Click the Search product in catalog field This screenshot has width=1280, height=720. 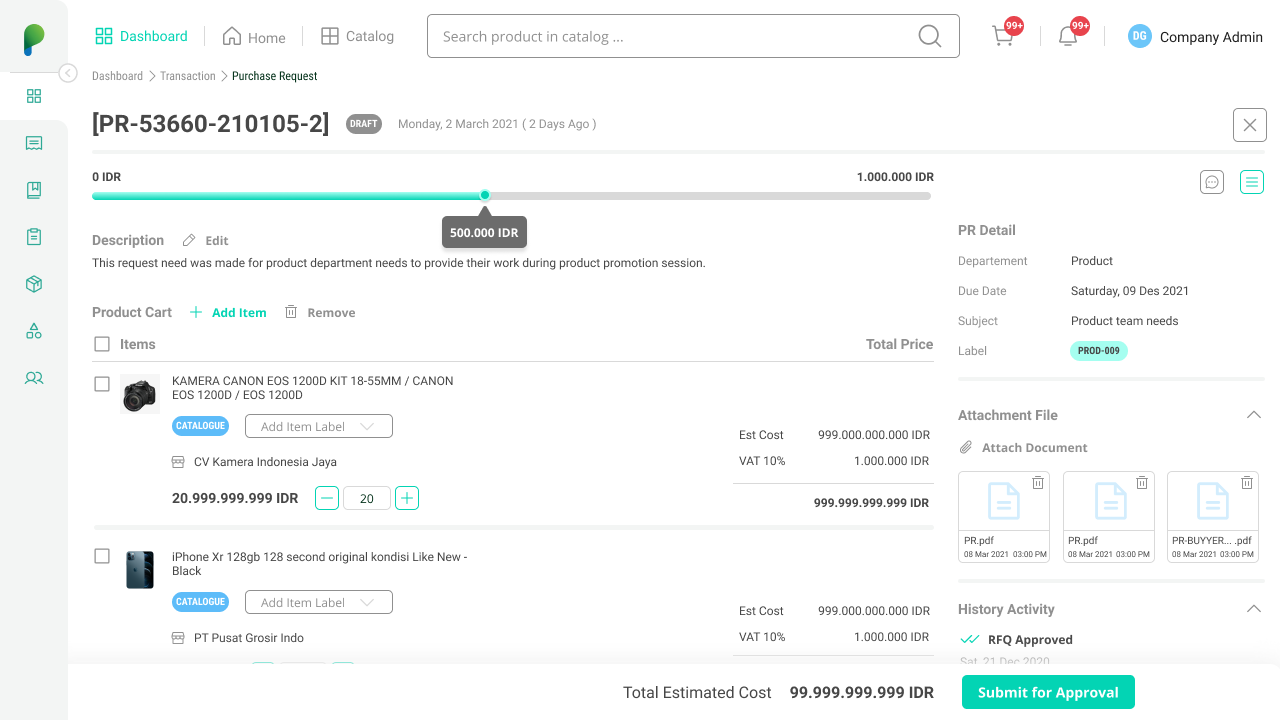tap(693, 36)
